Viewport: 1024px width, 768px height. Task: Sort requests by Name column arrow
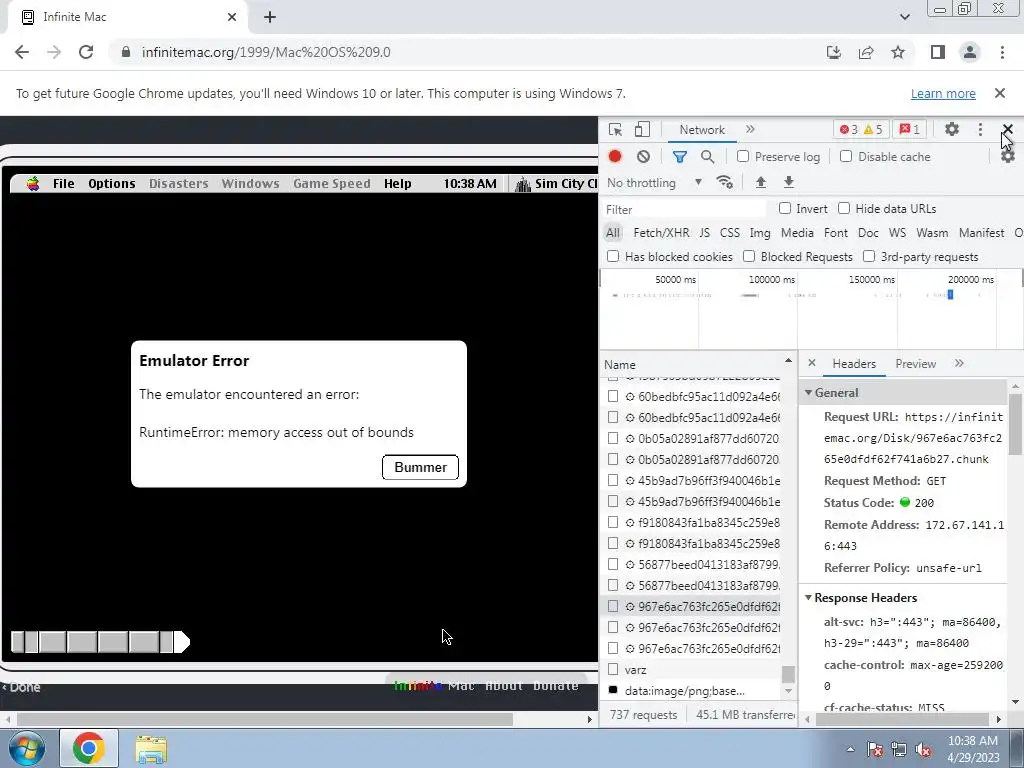tap(788, 360)
